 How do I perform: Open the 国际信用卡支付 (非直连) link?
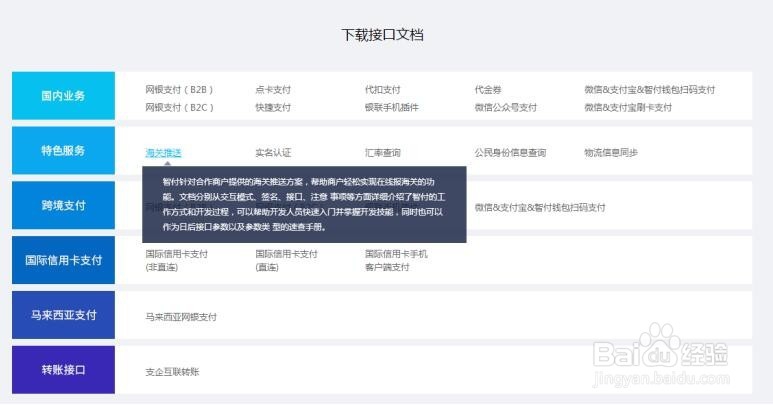(176, 261)
